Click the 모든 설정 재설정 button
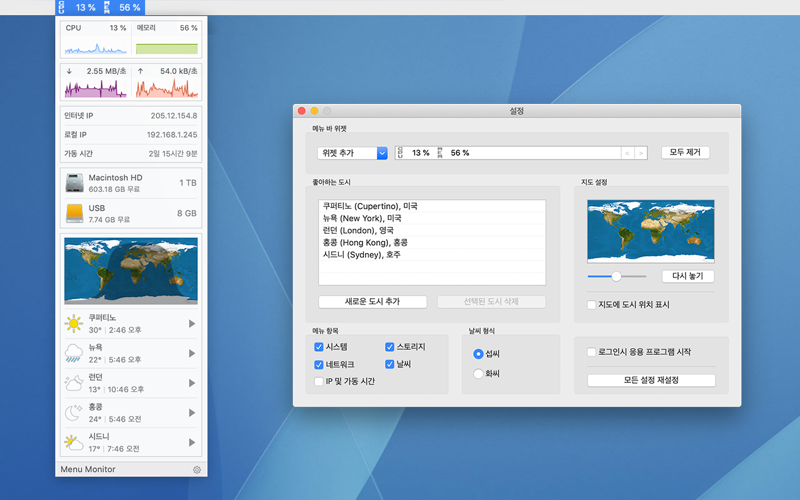Image resolution: width=800 pixels, height=500 pixels. pyautogui.click(x=651, y=380)
